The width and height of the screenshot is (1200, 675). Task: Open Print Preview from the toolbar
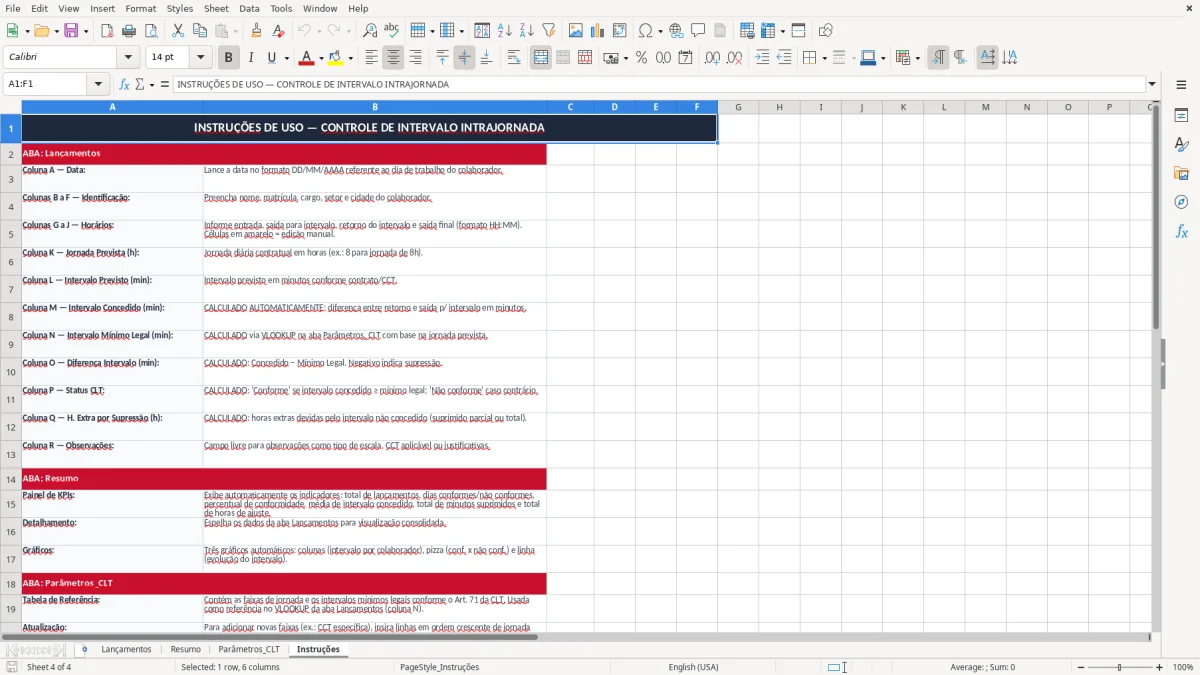tap(151, 31)
